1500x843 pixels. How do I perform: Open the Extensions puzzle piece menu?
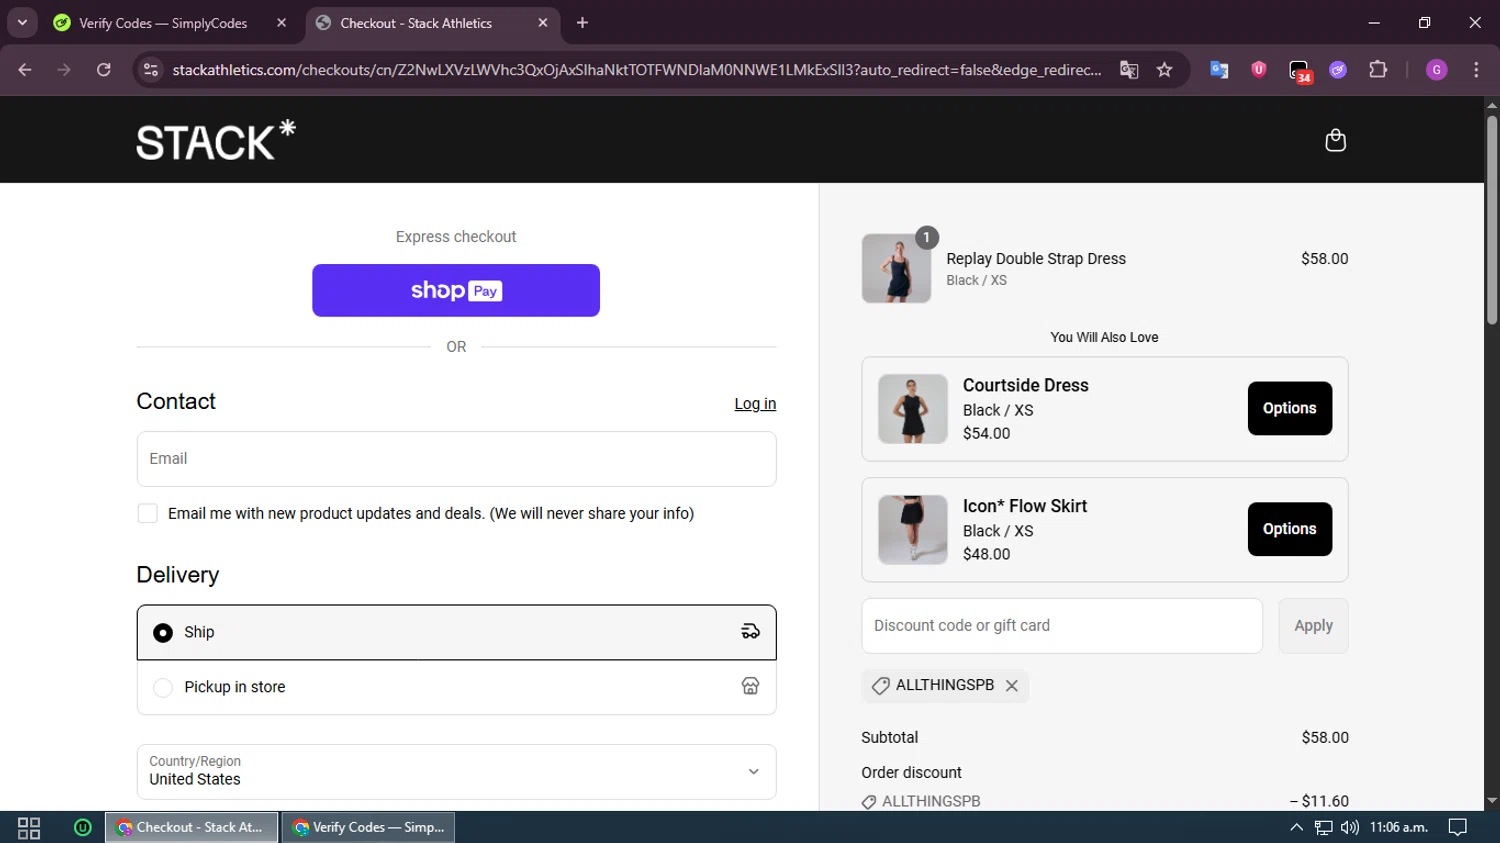(x=1378, y=70)
